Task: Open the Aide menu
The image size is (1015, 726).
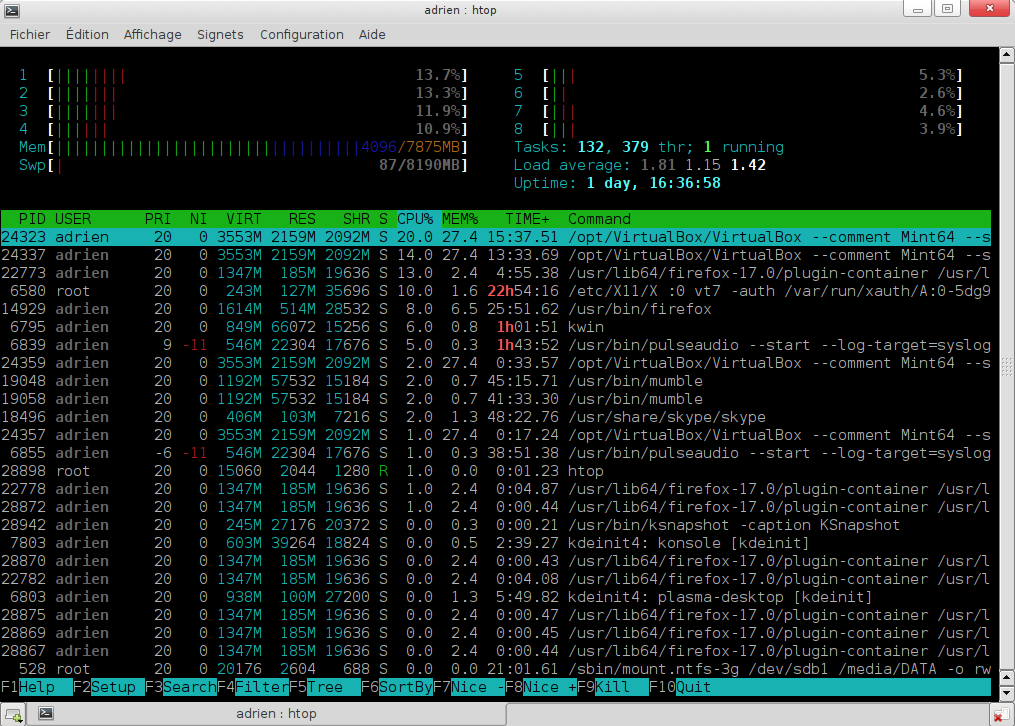Action: (372, 34)
